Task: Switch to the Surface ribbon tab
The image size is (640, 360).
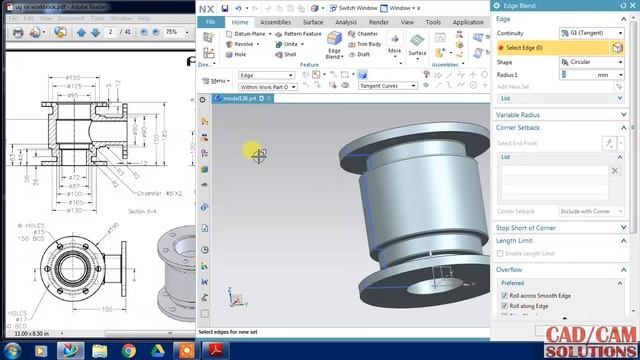Action: click(313, 22)
